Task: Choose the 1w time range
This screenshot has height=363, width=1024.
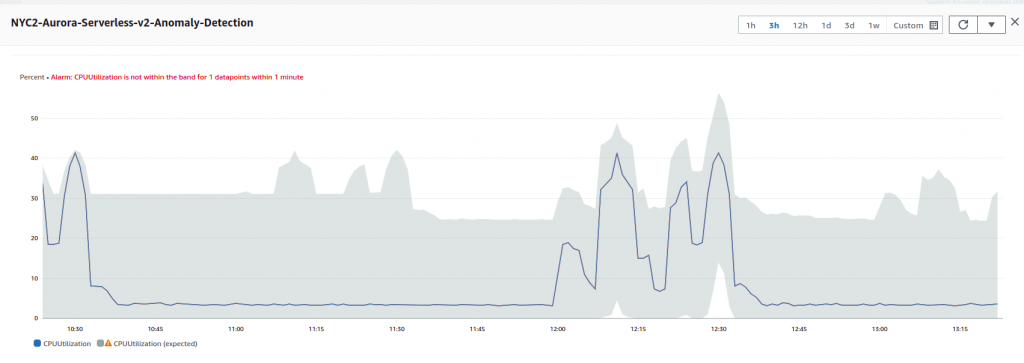Action: tap(874, 25)
